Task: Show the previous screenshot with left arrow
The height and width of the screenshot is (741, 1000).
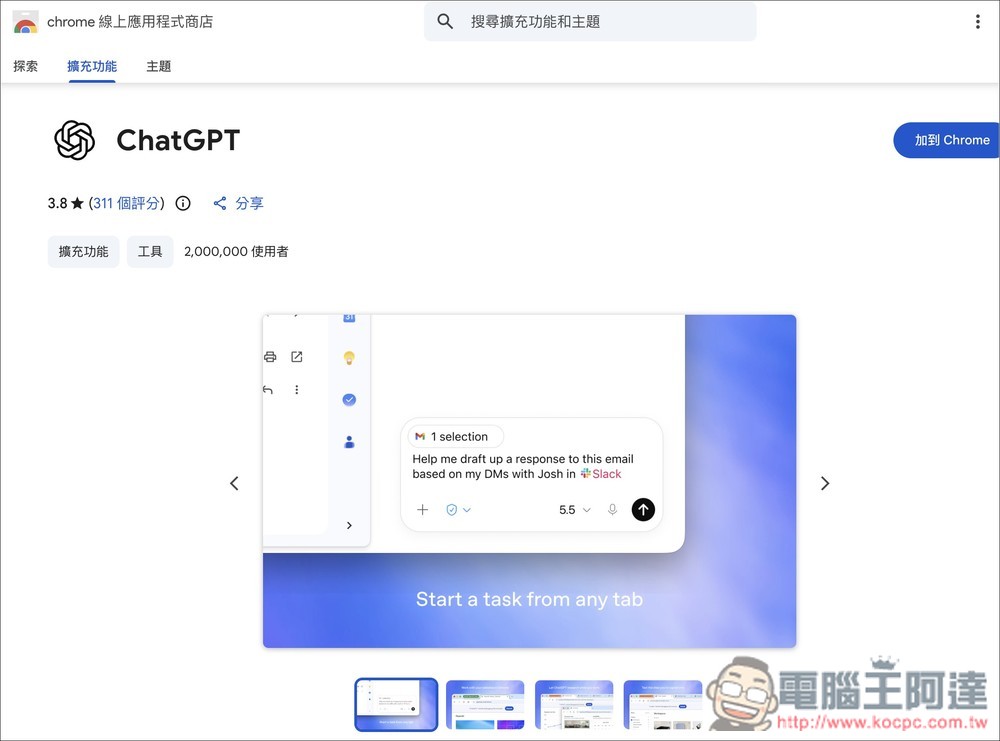Action: click(234, 483)
